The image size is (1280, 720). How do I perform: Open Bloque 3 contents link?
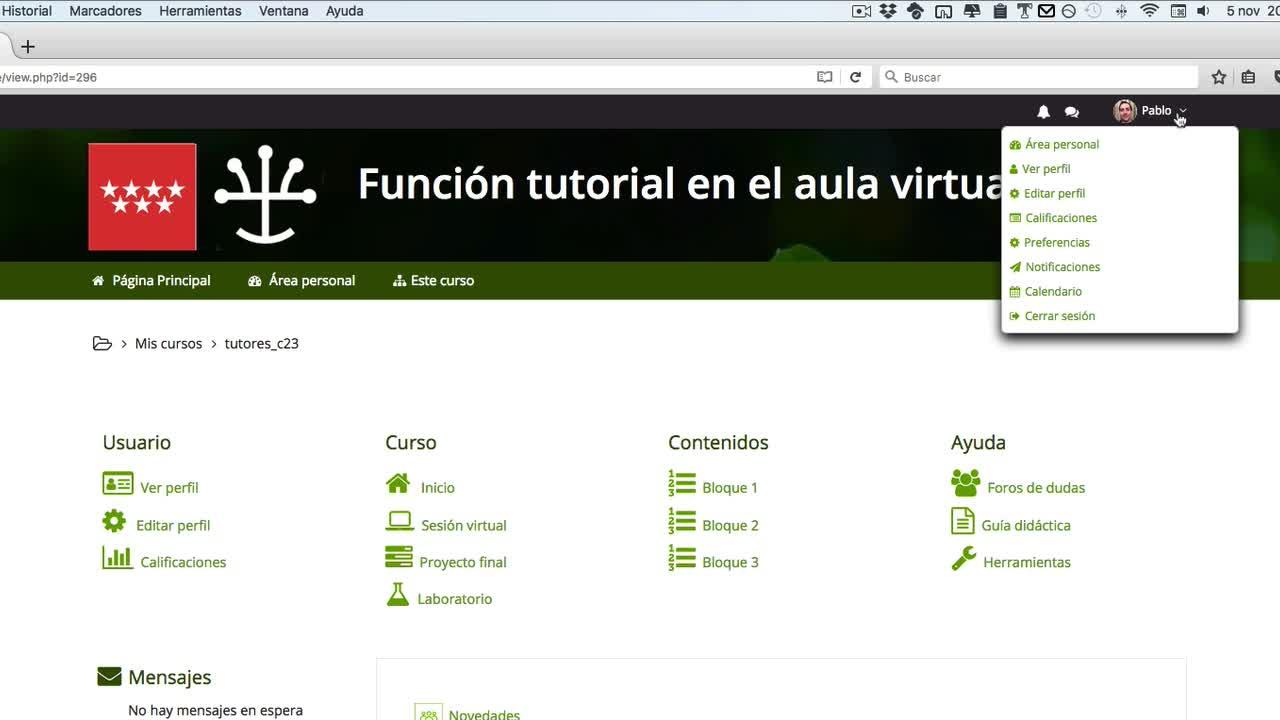coord(730,562)
